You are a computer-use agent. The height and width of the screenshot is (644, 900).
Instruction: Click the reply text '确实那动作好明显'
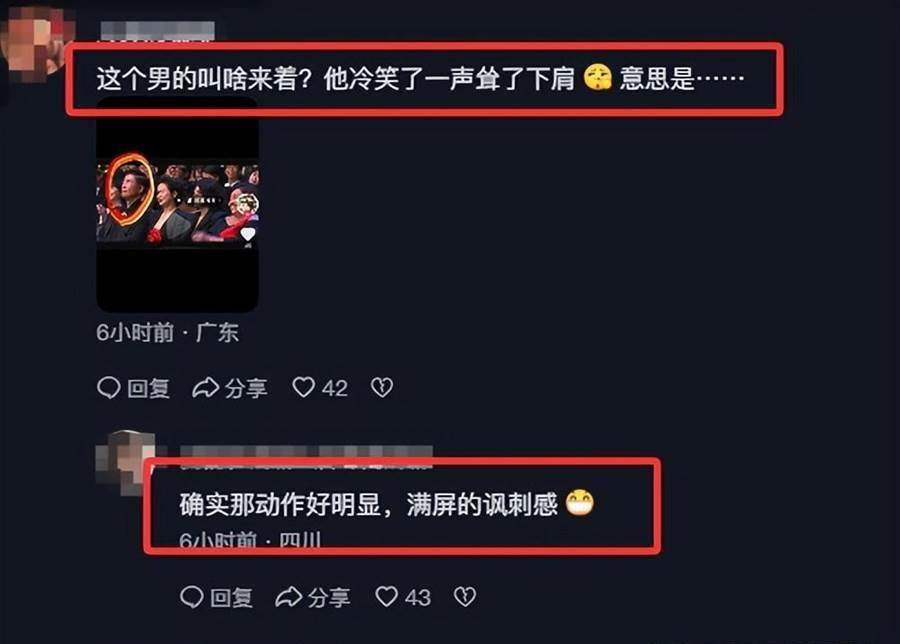click(x=280, y=505)
